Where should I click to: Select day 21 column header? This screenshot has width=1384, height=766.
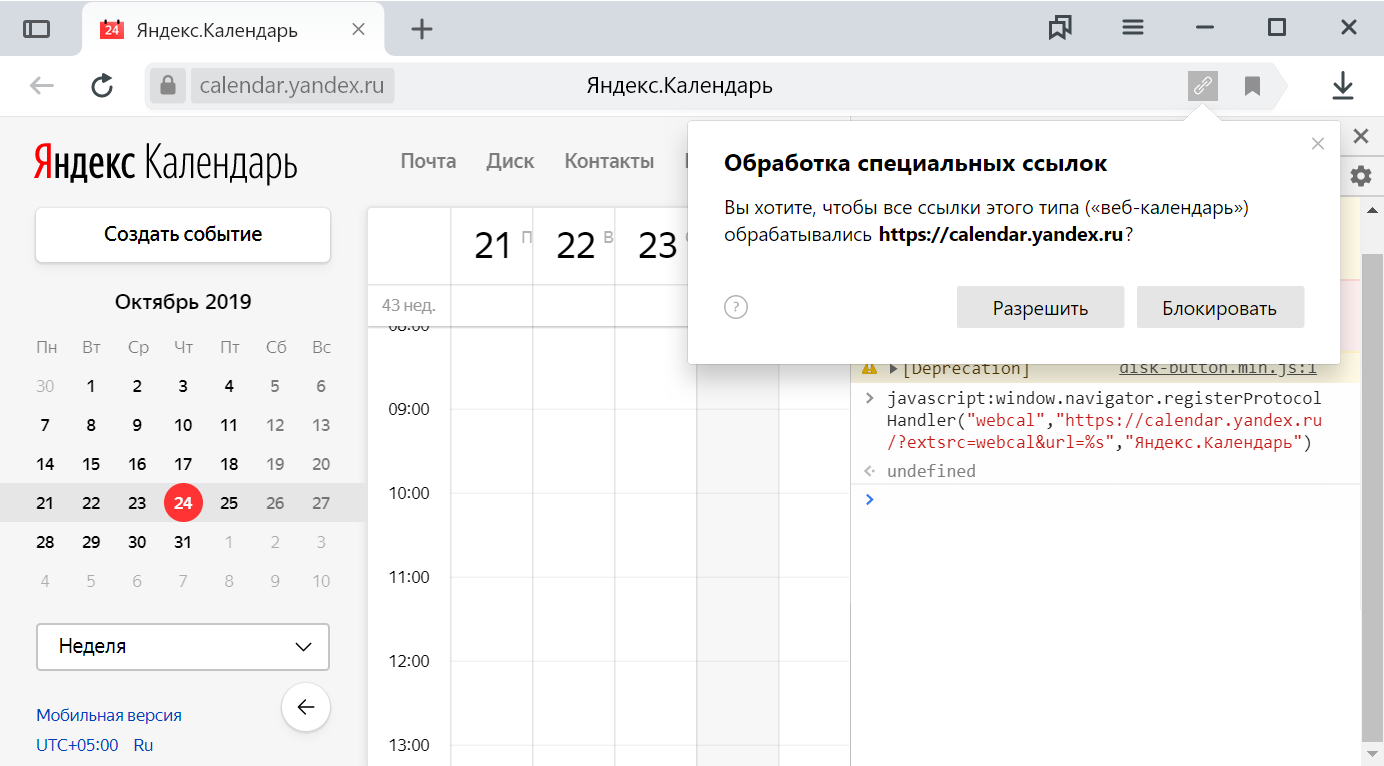[x=492, y=246]
